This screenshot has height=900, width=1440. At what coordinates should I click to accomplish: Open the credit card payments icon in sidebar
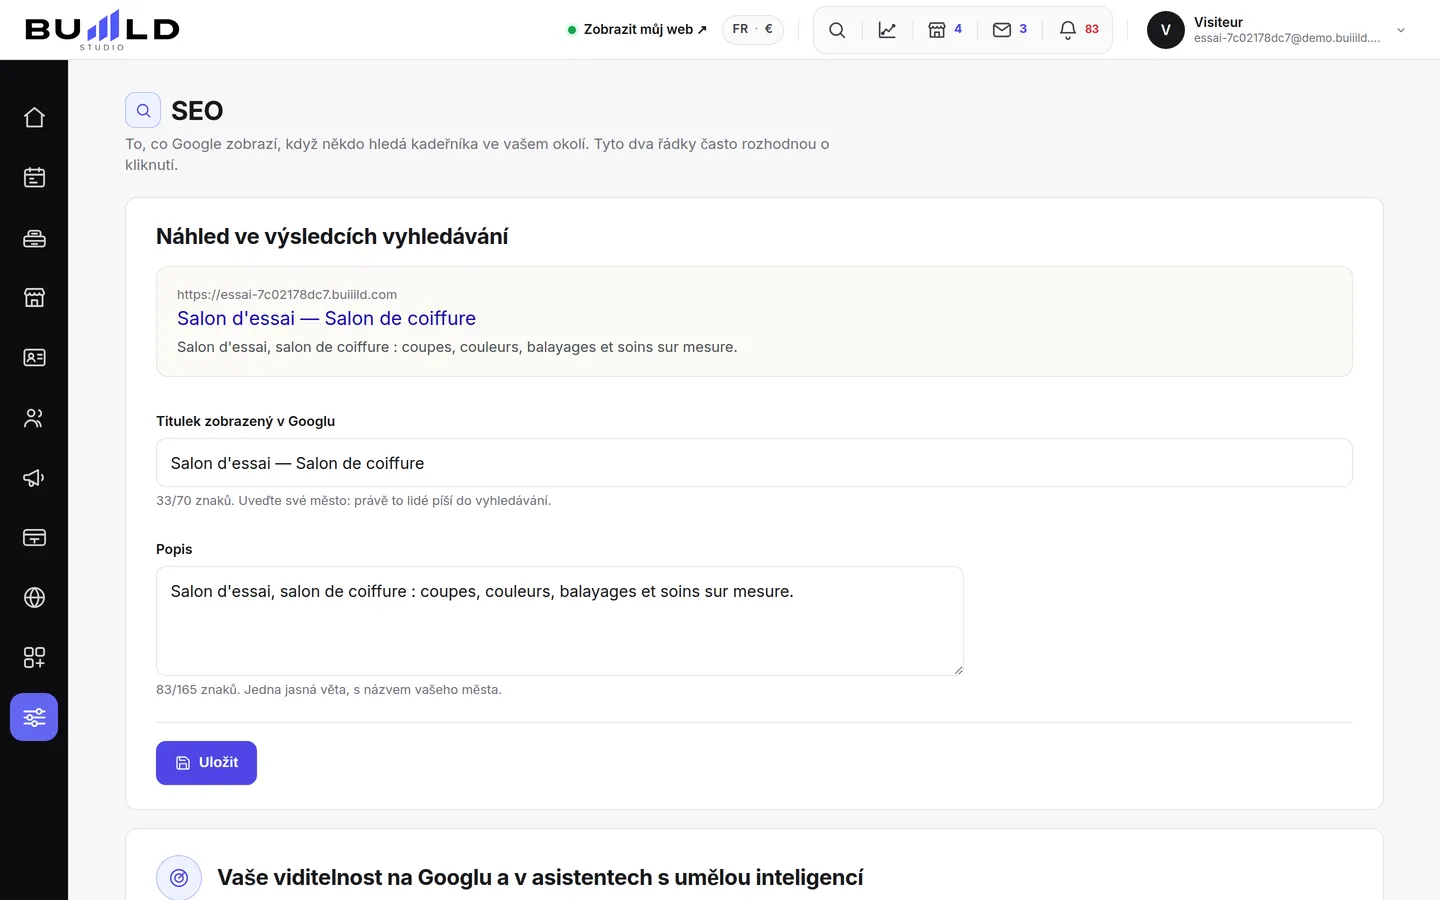pyautogui.click(x=34, y=538)
